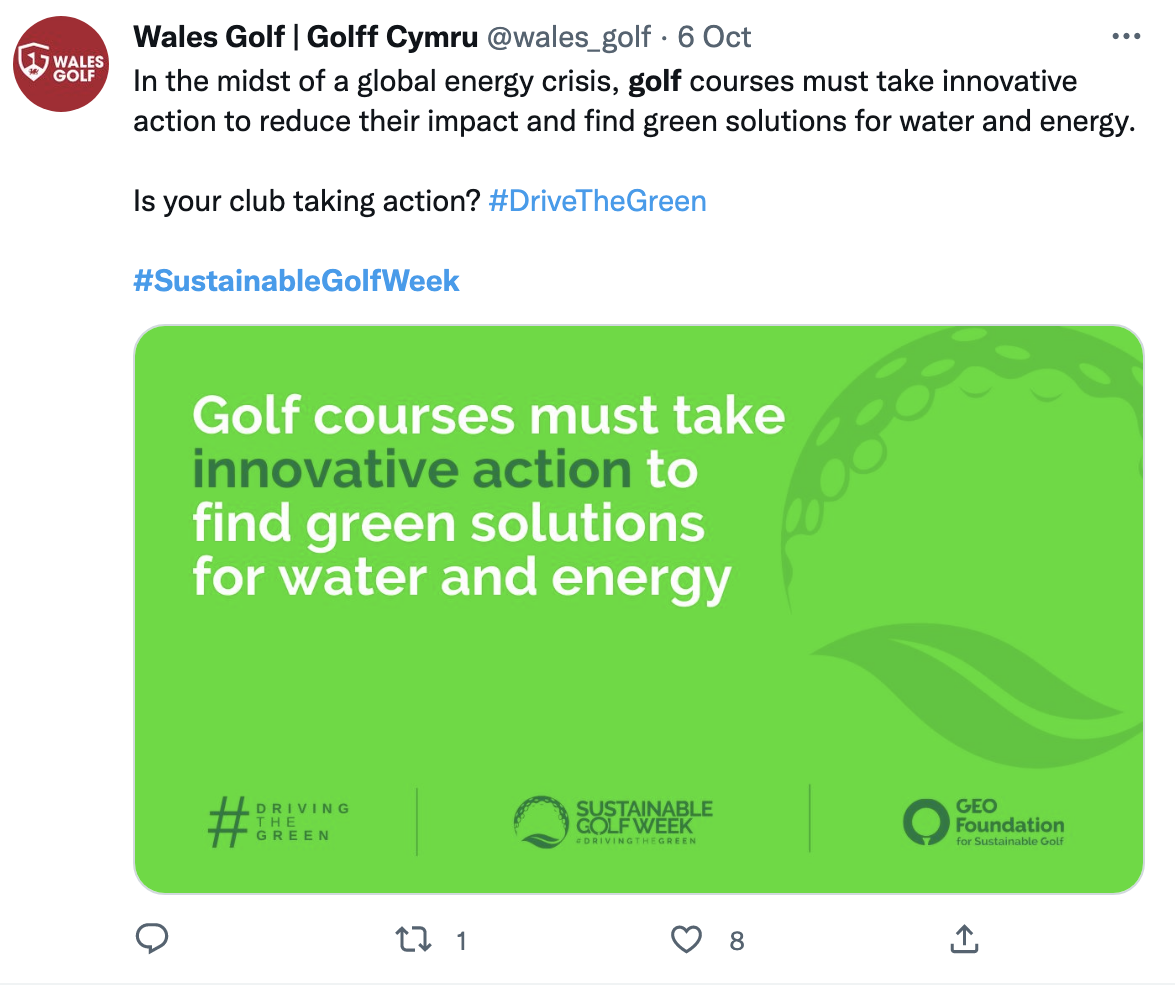1175x985 pixels.
Task: Click the Sustainable Golf Week logo
Action: (613, 822)
